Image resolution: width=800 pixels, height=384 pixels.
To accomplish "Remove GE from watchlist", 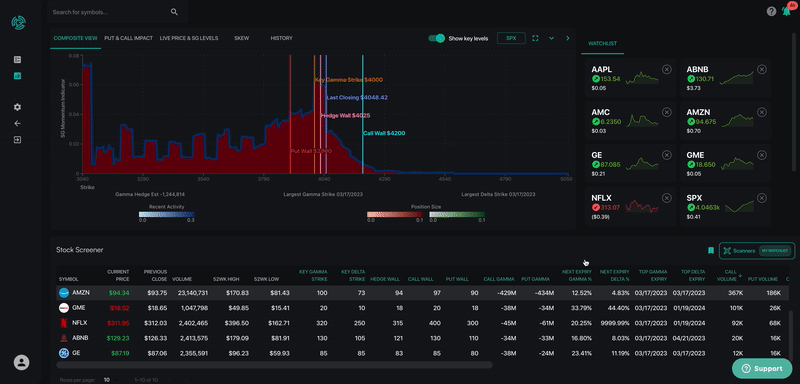I will click(666, 155).
